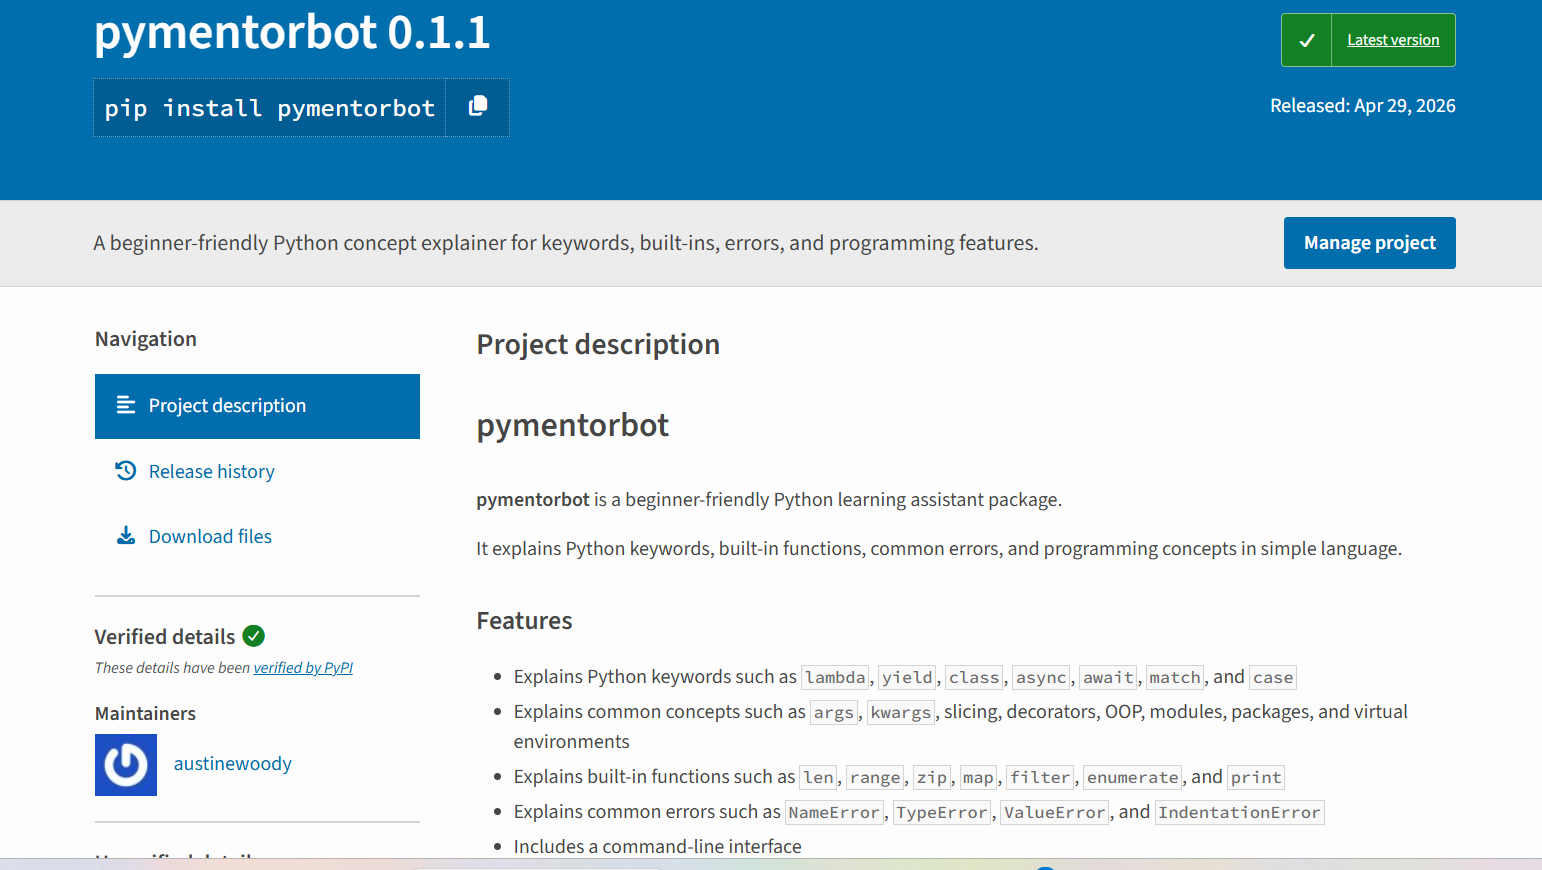Select the Project description tab
Image resolution: width=1542 pixels, height=870 pixels.
[x=257, y=406]
